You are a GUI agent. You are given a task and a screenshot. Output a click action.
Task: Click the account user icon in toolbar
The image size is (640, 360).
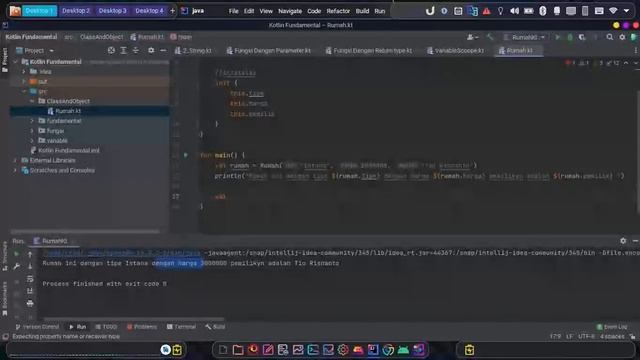point(472,37)
